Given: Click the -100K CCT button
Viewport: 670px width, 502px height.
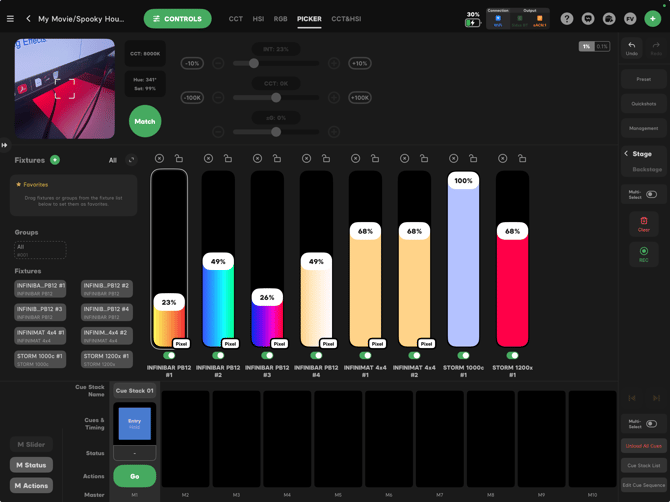Looking at the screenshot, I should (x=192, y=97).
